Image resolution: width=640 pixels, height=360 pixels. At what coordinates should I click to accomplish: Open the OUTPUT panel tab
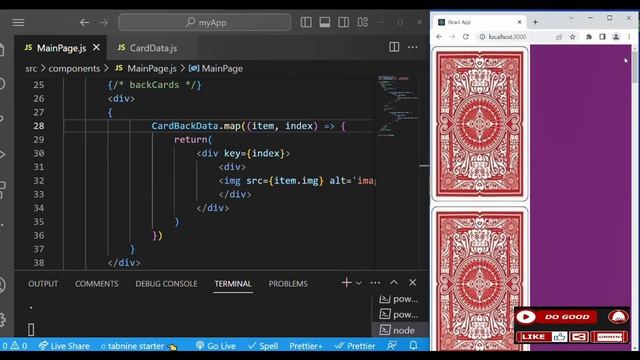(43, 284)
